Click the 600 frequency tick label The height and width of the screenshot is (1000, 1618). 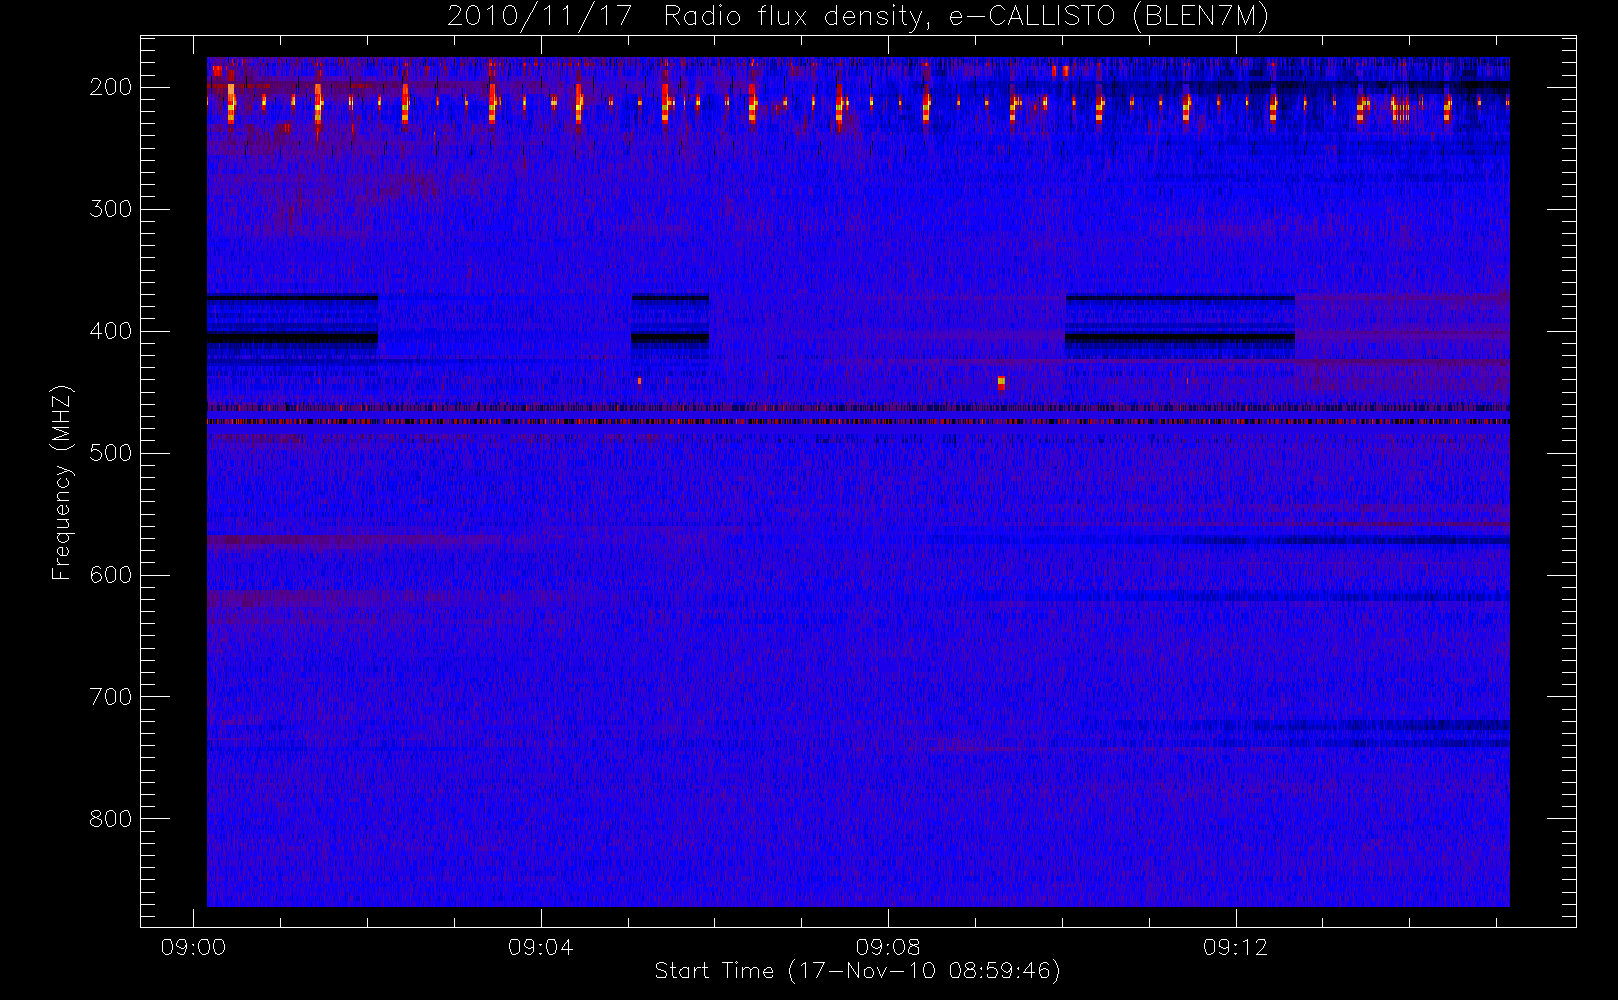(x=110, y=575)
